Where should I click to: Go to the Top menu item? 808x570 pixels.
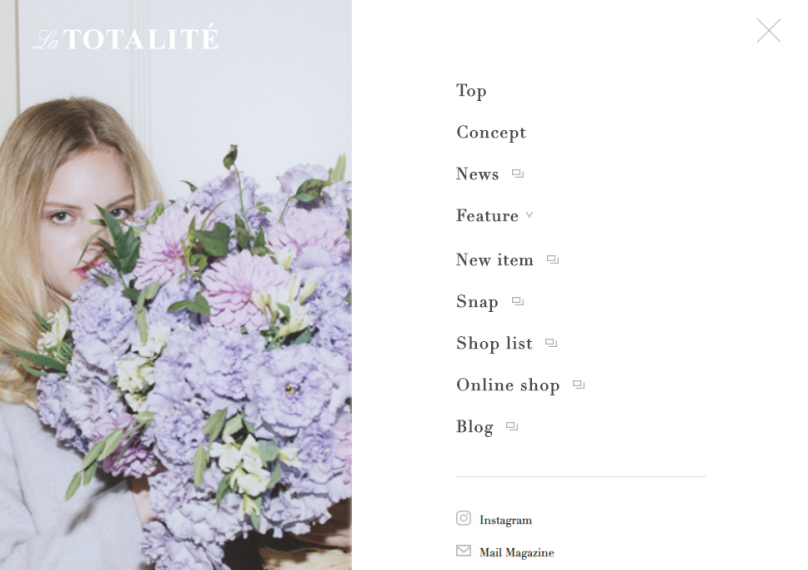click(471, 91)
